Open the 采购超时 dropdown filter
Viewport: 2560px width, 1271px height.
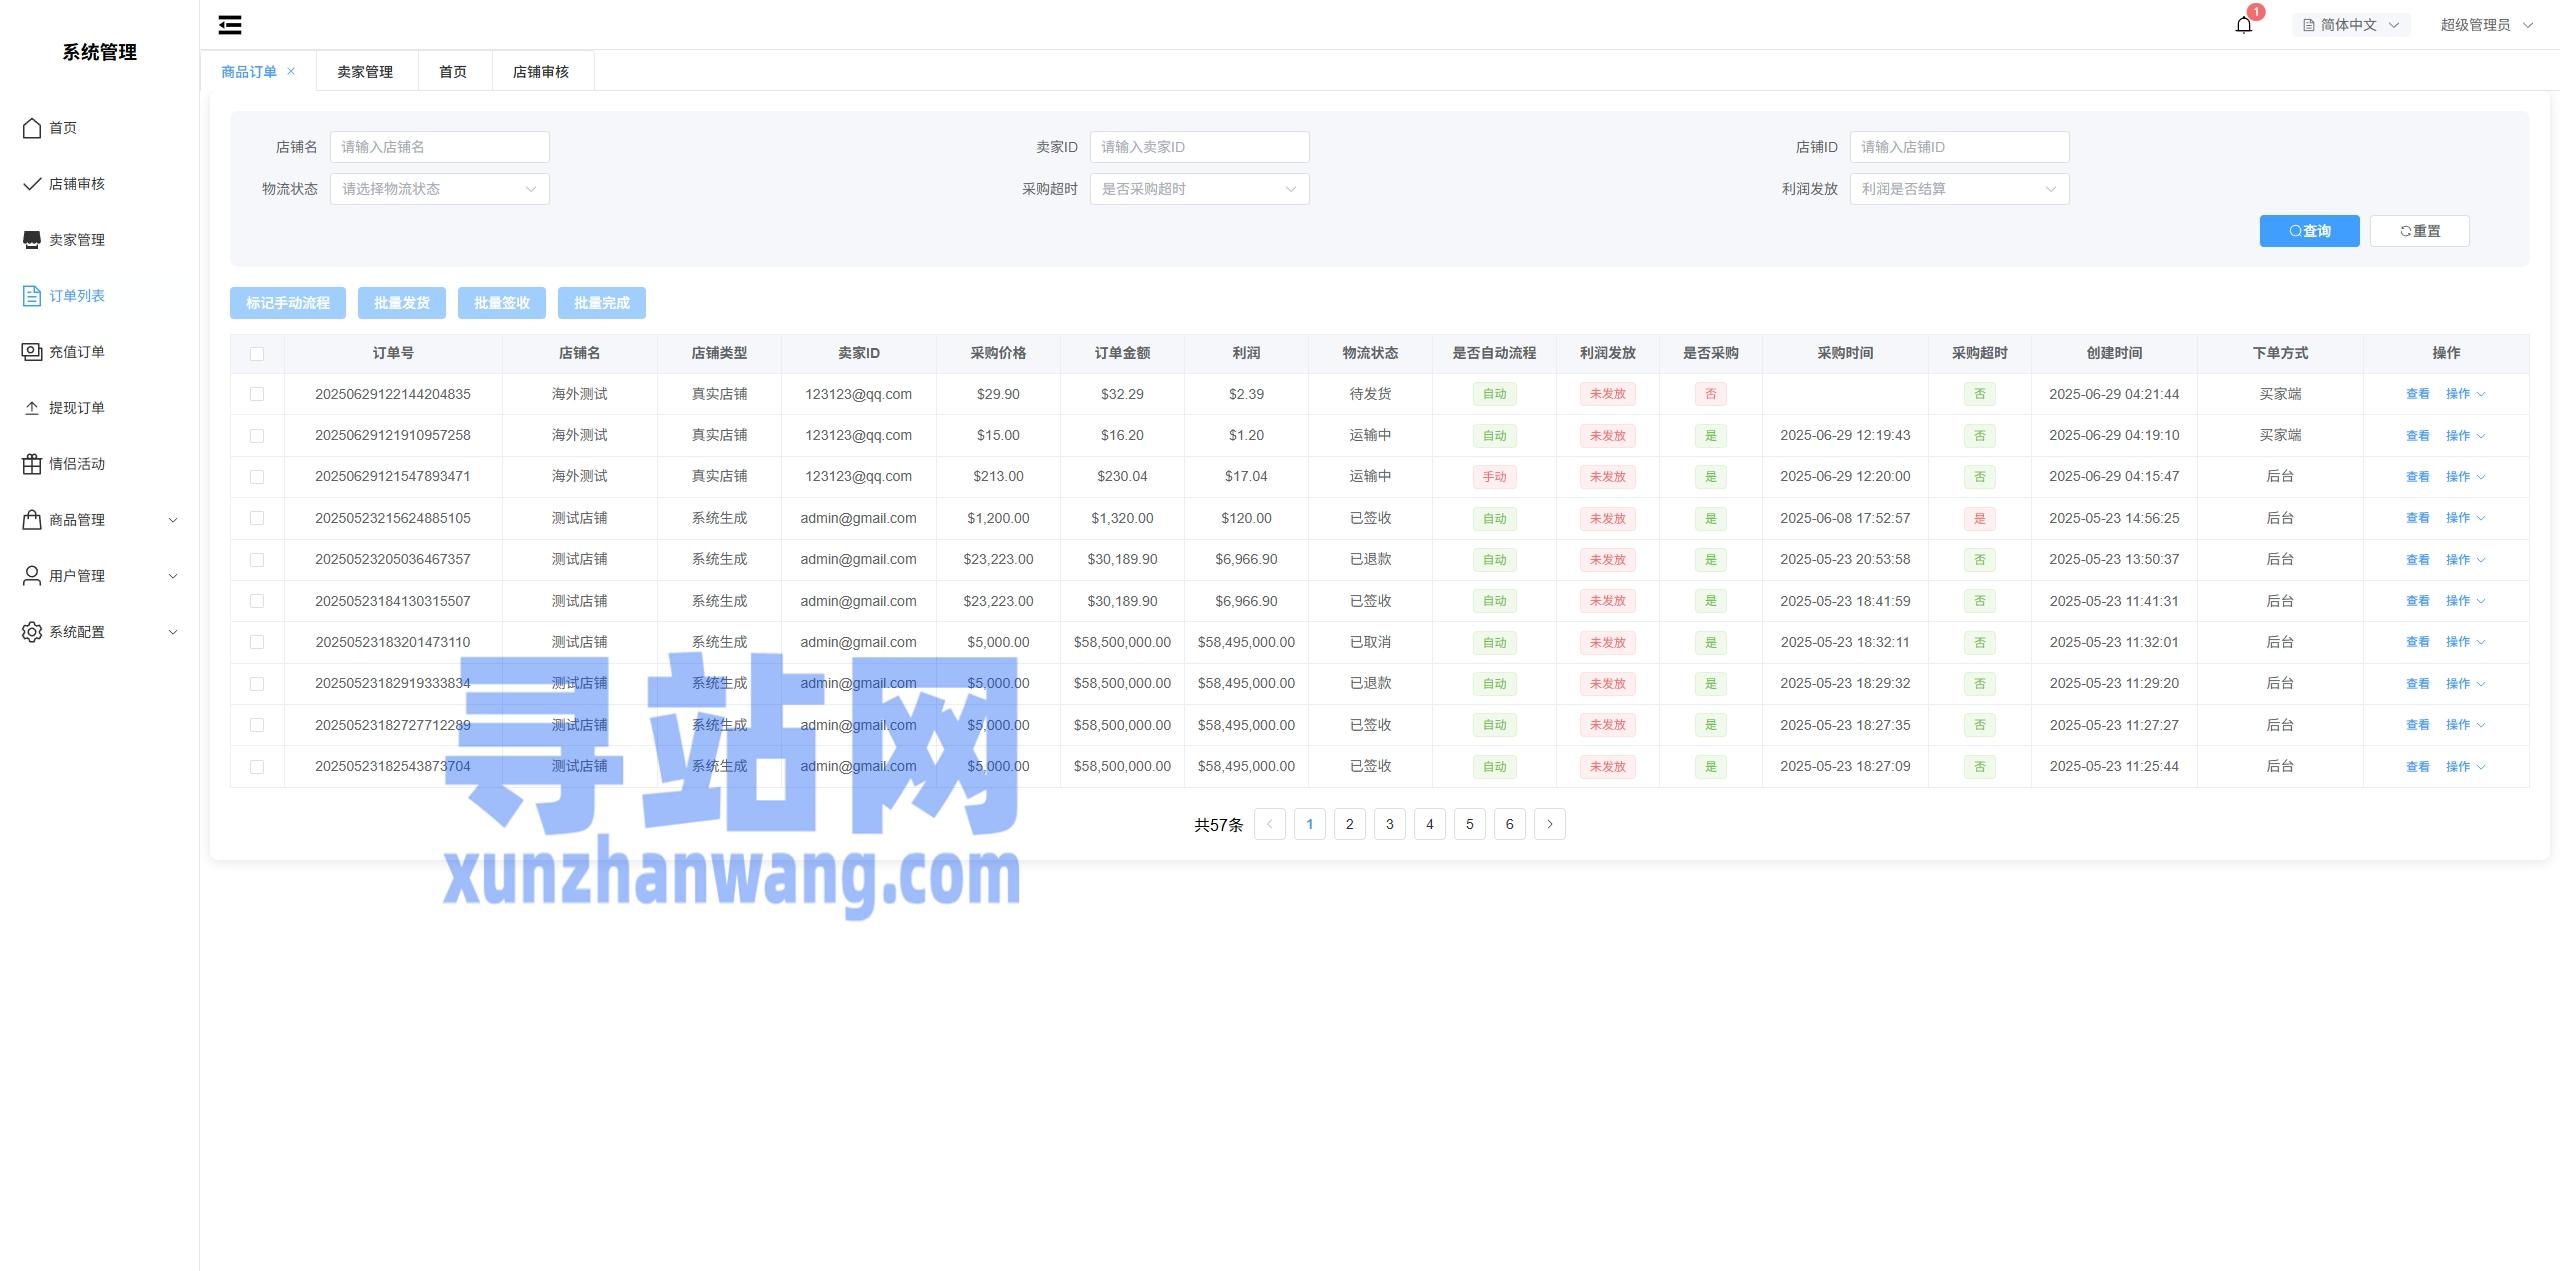(1200, 189)
